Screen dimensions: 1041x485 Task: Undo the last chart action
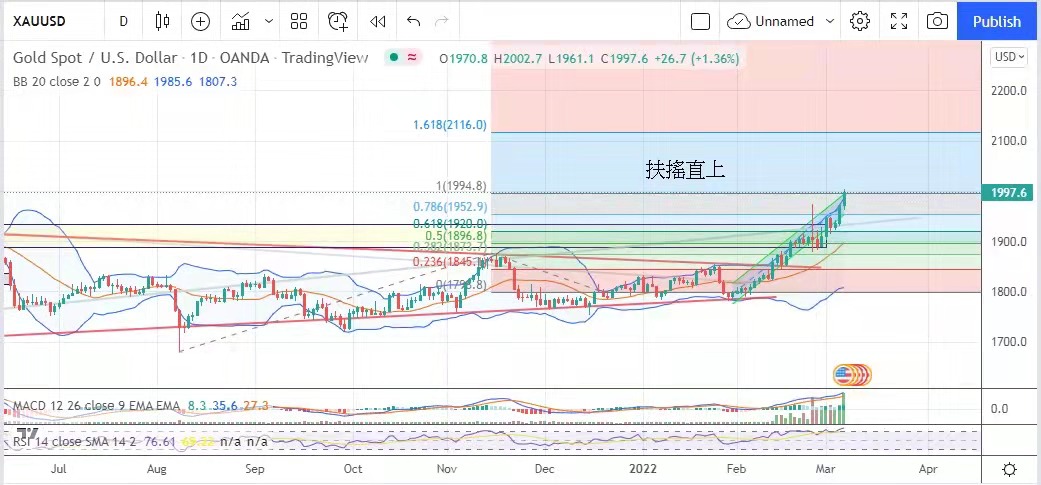point(414,21)
